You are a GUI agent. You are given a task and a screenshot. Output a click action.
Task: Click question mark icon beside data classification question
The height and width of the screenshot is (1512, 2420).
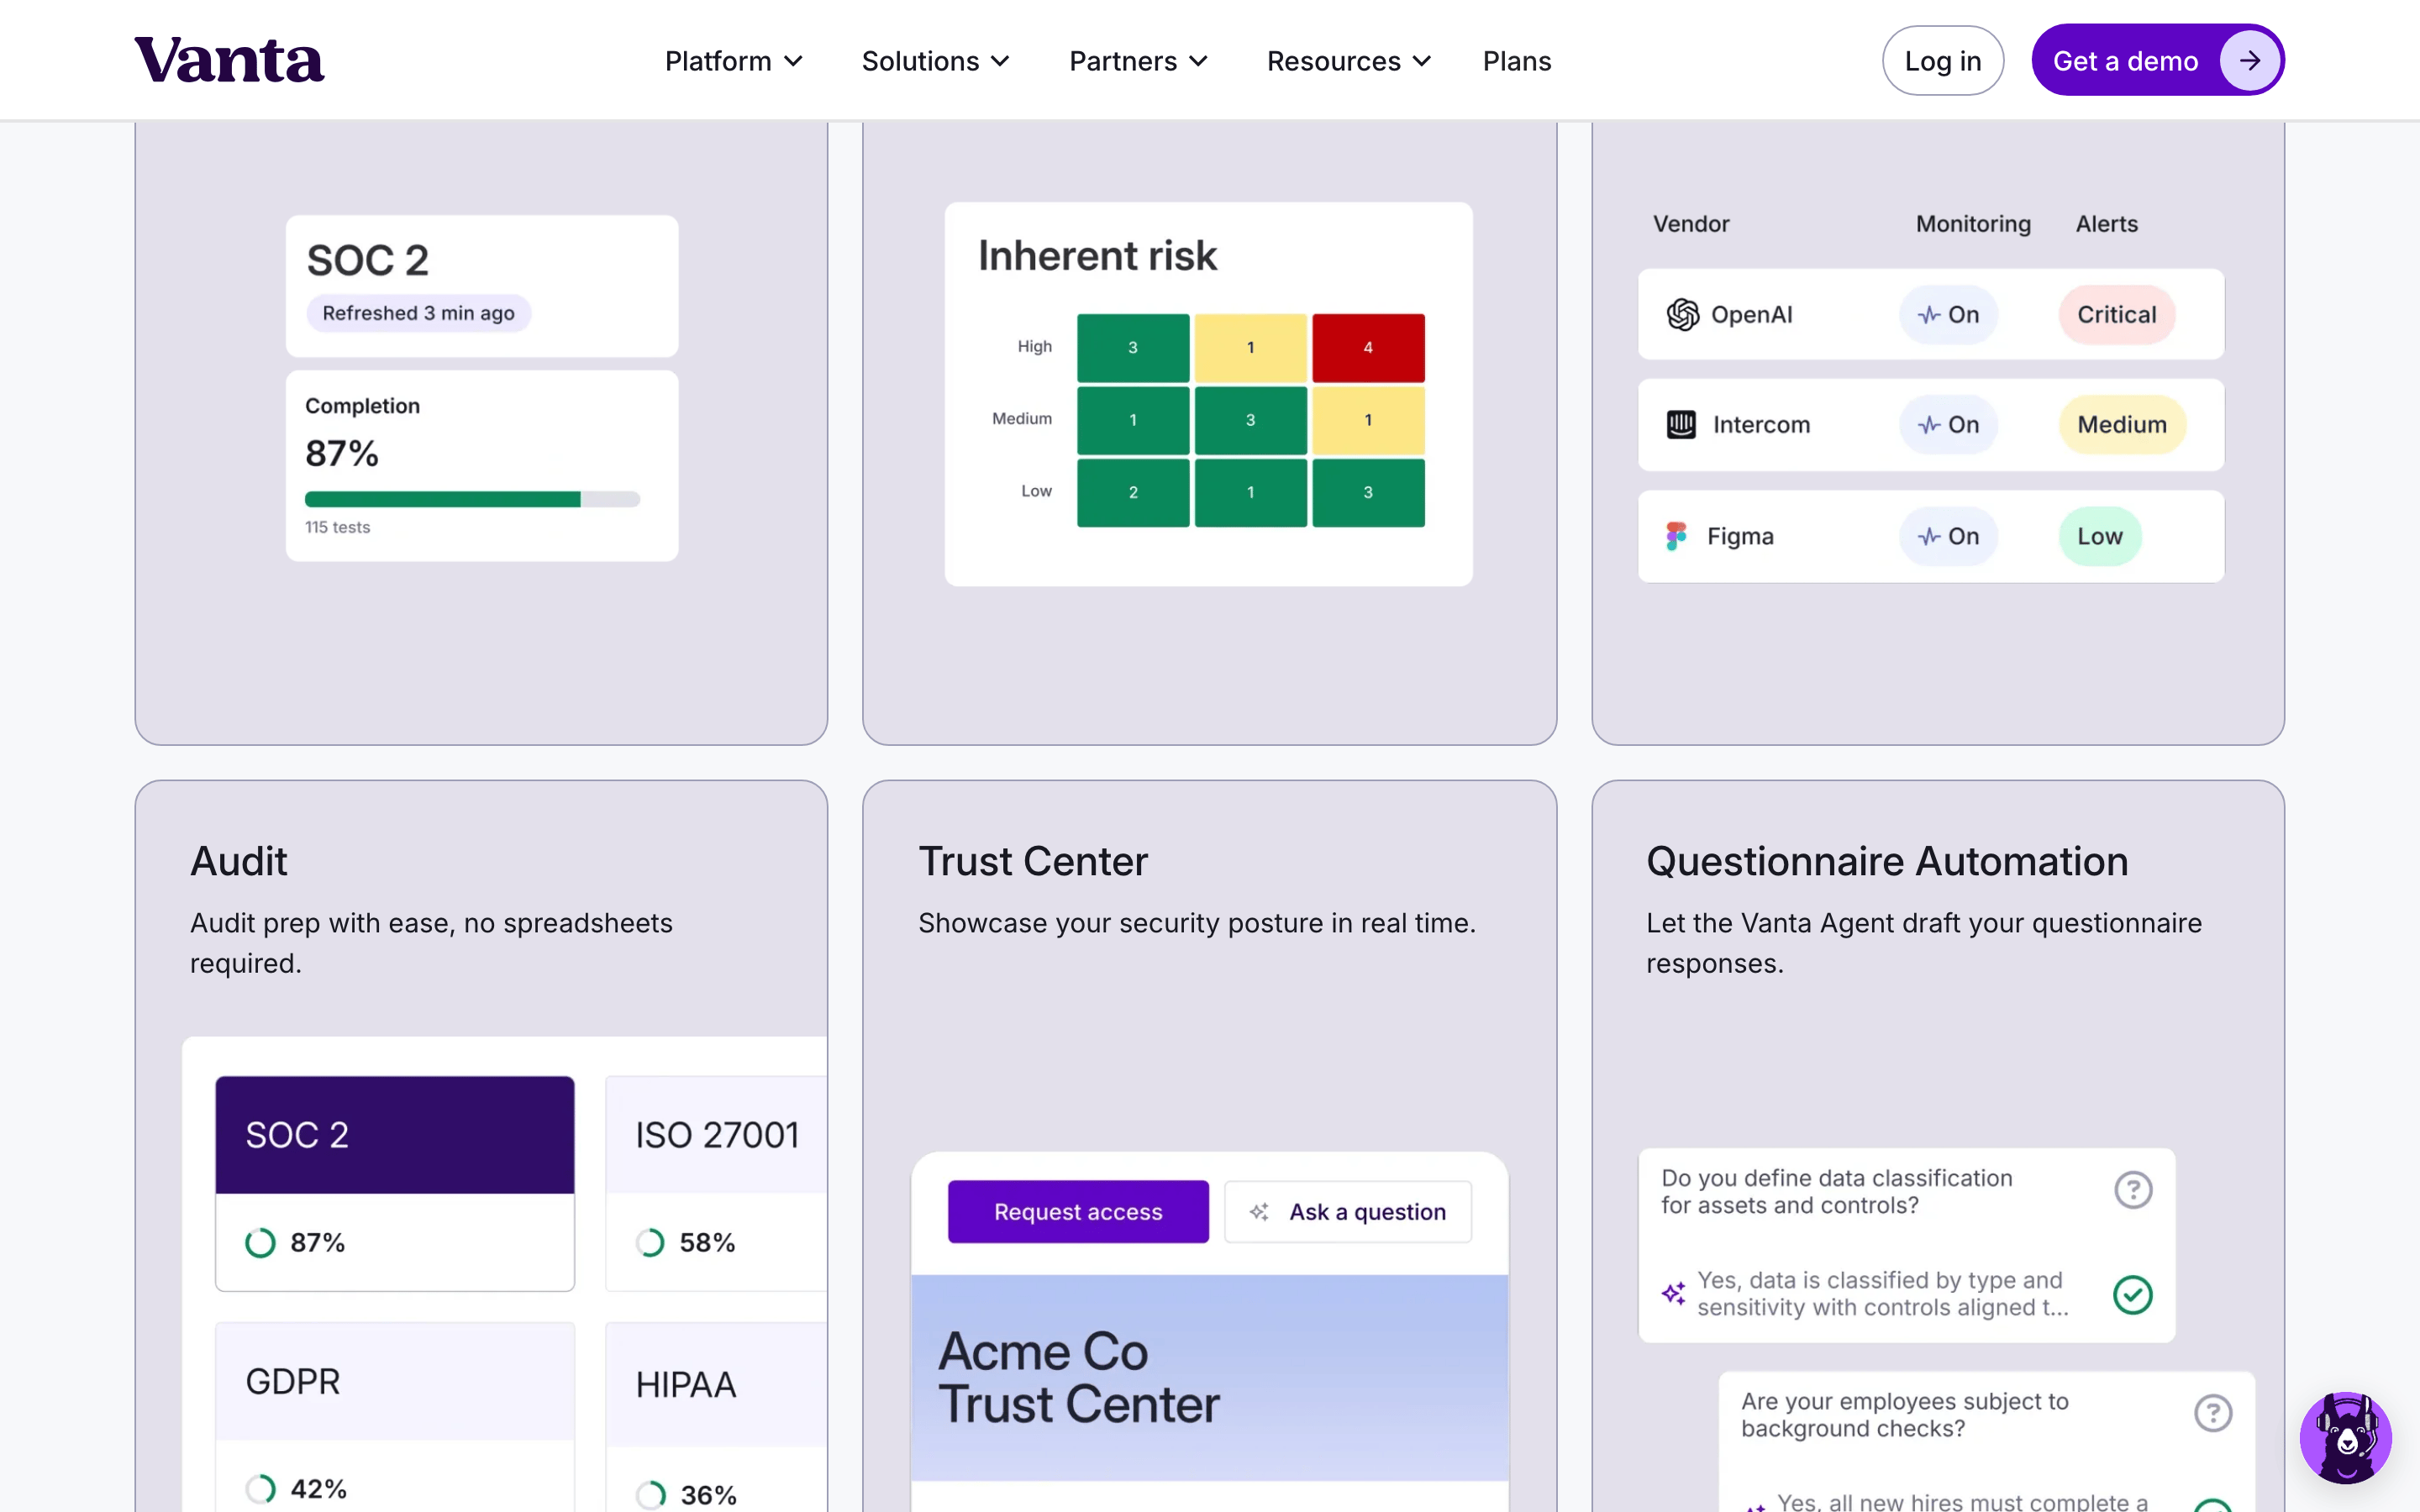click(x=2133, y=1190)
